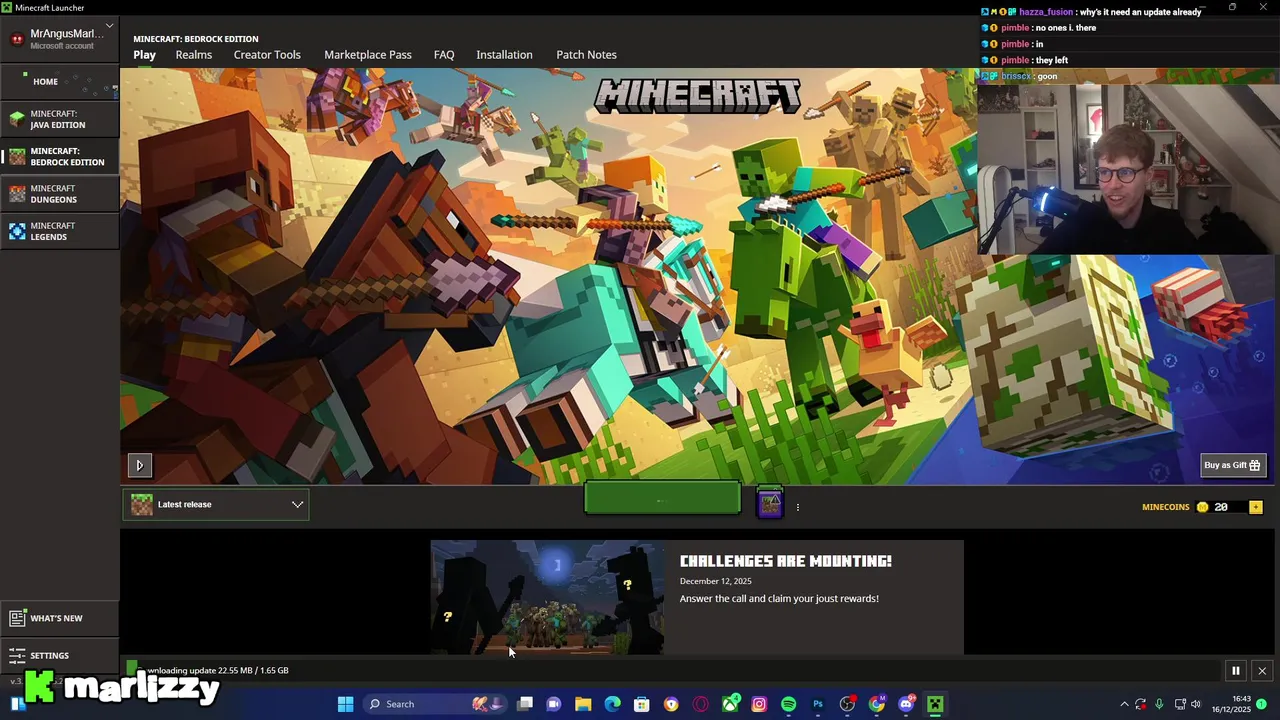This screenshot has height=720, width=1280.
Task: Add Minecoins with the yellow plus button
Action: (1256, 507)
